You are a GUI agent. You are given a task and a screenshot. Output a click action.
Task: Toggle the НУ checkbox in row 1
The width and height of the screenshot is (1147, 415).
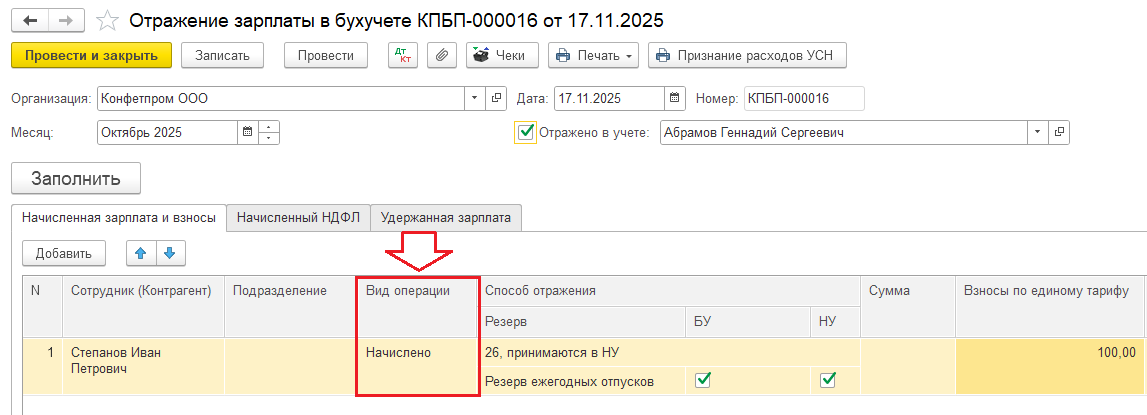(828, 380)
